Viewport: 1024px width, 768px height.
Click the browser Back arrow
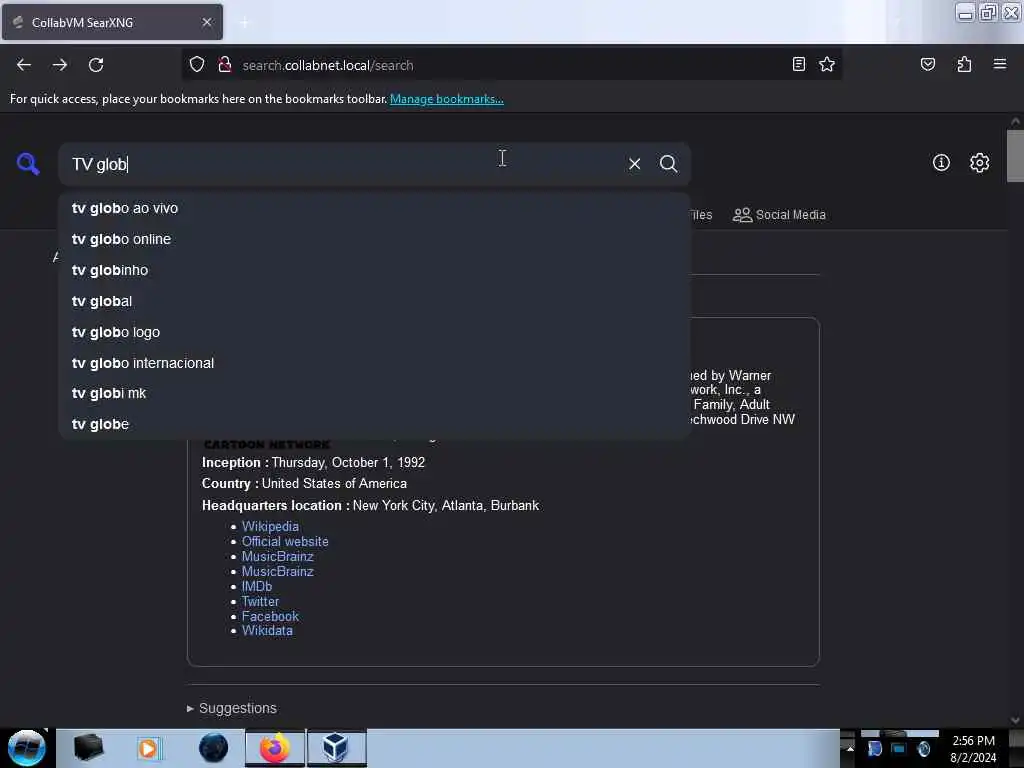[x=24, y=65]
